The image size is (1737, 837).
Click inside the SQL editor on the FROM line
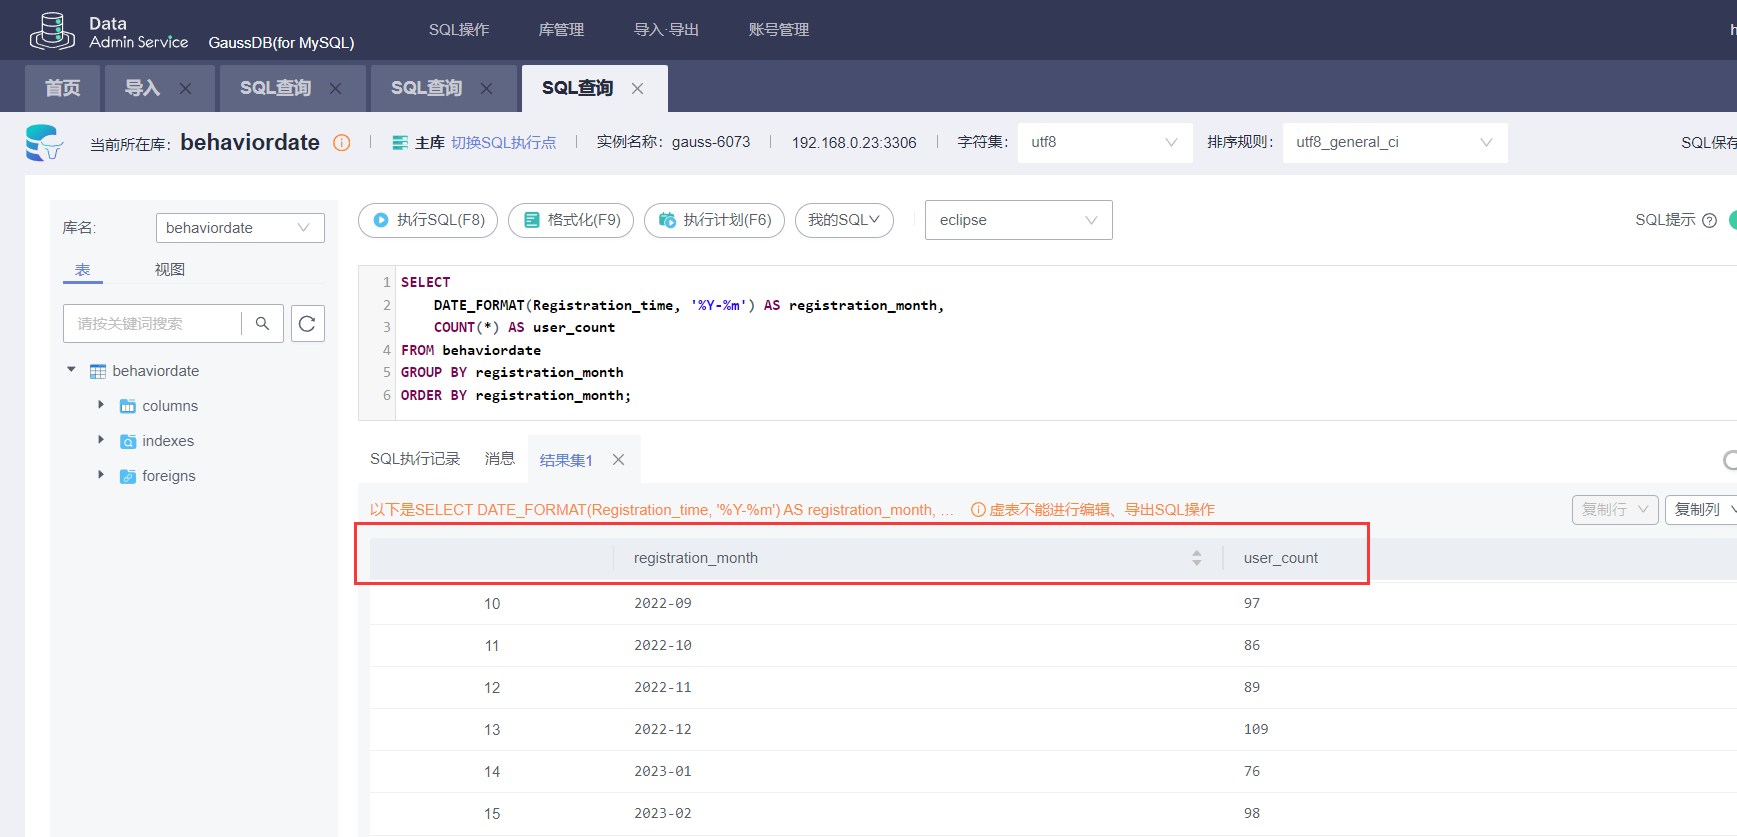(x=471, y=350)
